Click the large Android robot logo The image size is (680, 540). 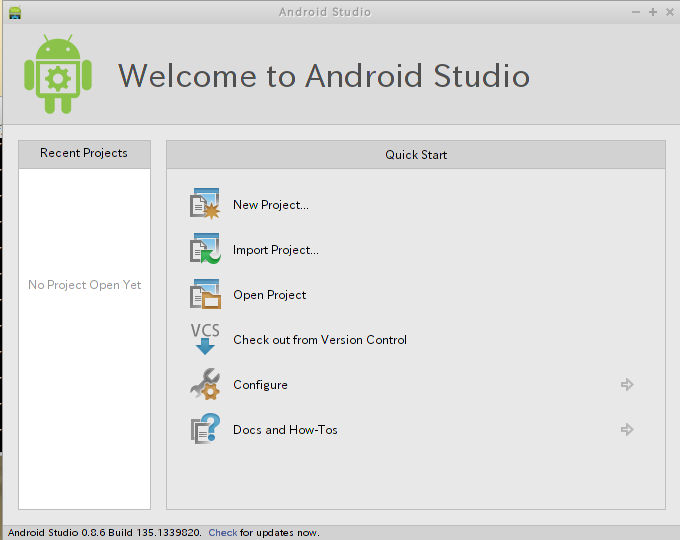(58, 74)
